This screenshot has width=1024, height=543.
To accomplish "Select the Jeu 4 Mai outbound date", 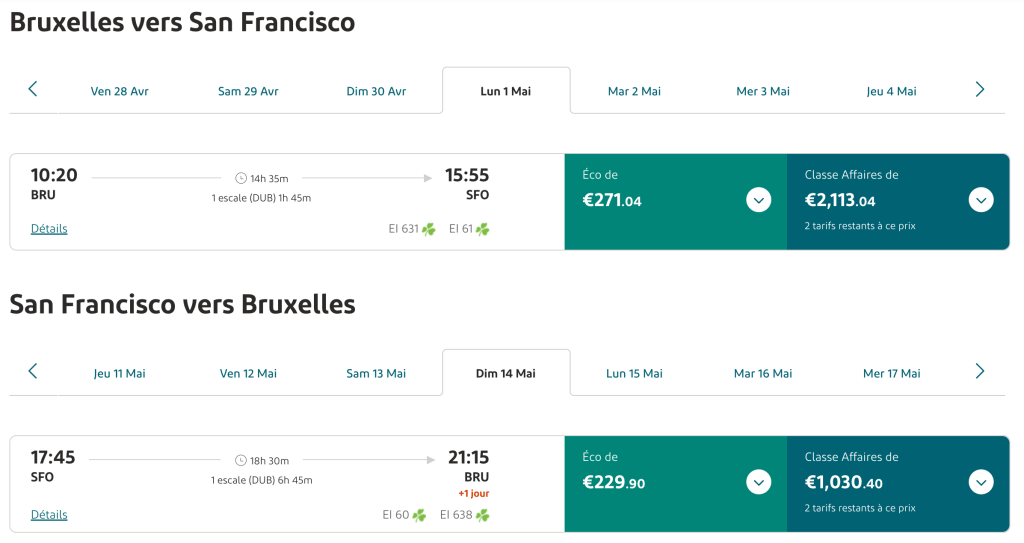I will click(891, 91).
